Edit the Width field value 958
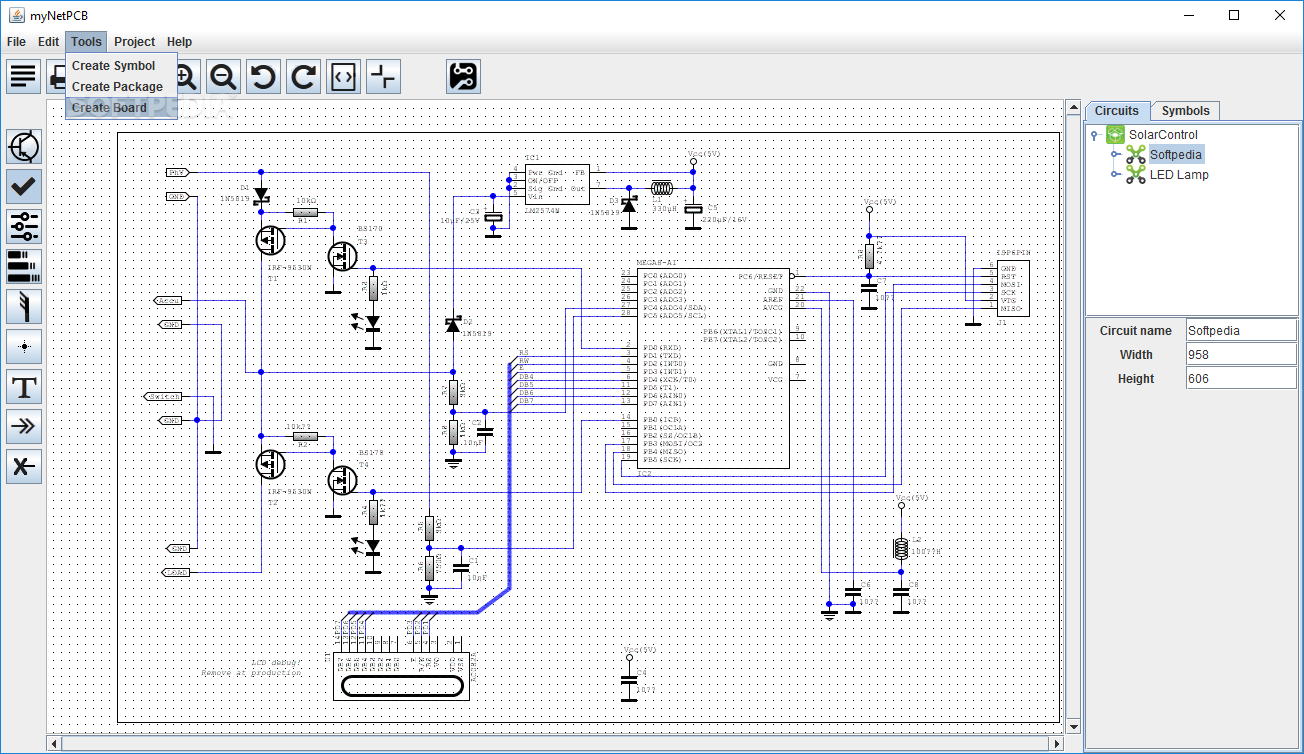This screenshot has width=1304, height=754. pos(1240,354)
